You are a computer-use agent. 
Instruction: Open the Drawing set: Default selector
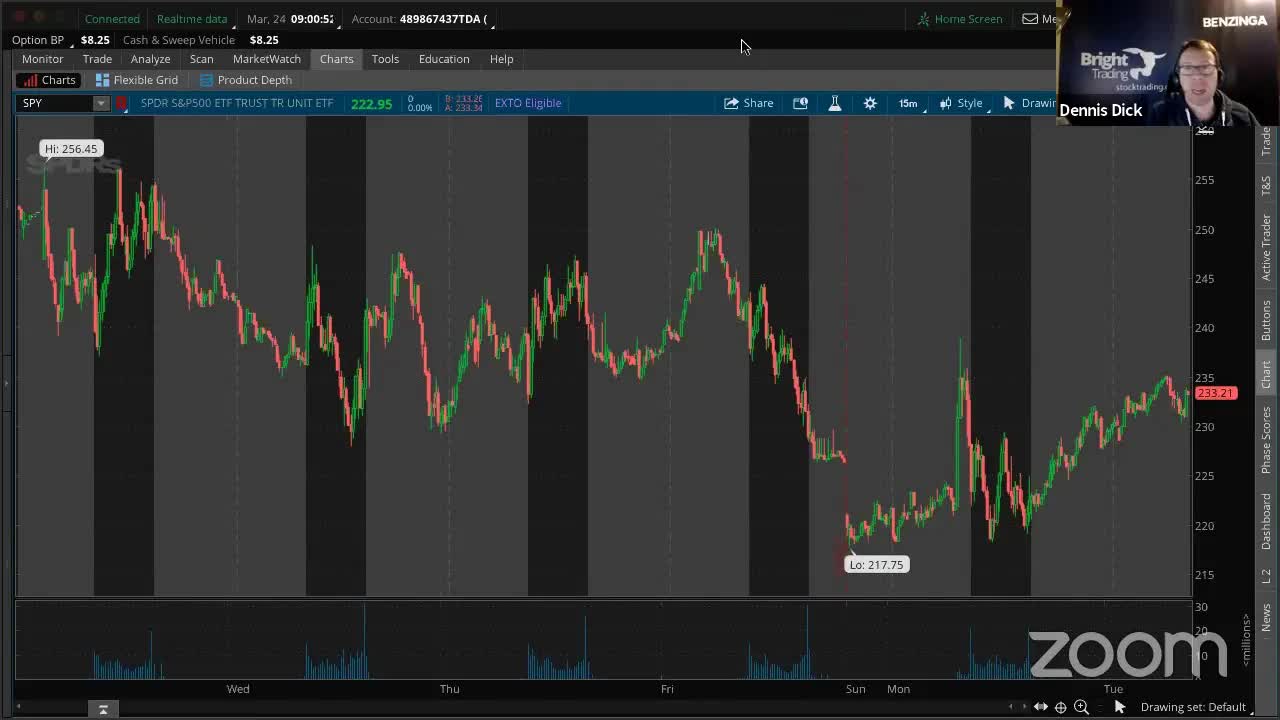(x=1194, y=707)
